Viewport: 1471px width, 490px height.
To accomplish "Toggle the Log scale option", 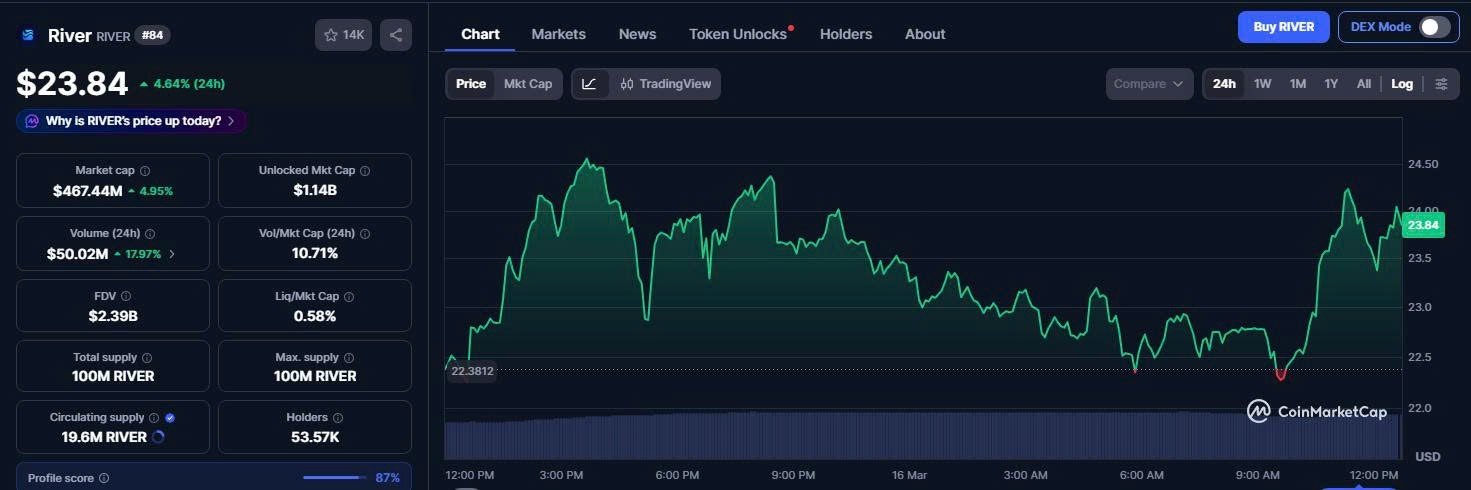I will click(1402, 84).
